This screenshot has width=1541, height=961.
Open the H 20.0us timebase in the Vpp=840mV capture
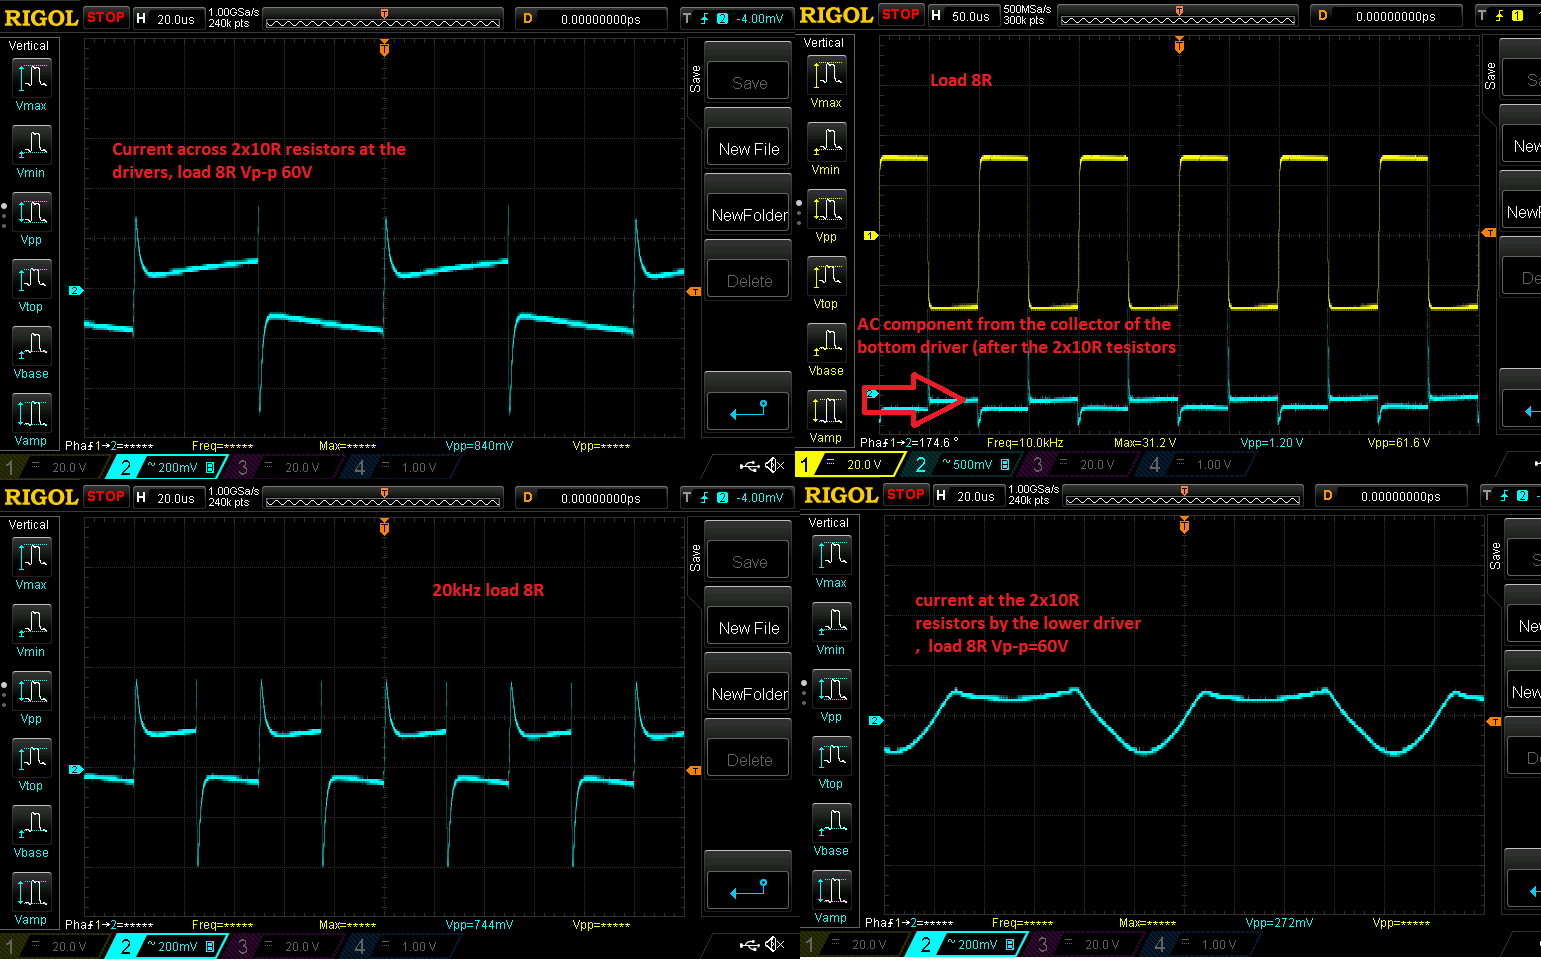point(167,18)
